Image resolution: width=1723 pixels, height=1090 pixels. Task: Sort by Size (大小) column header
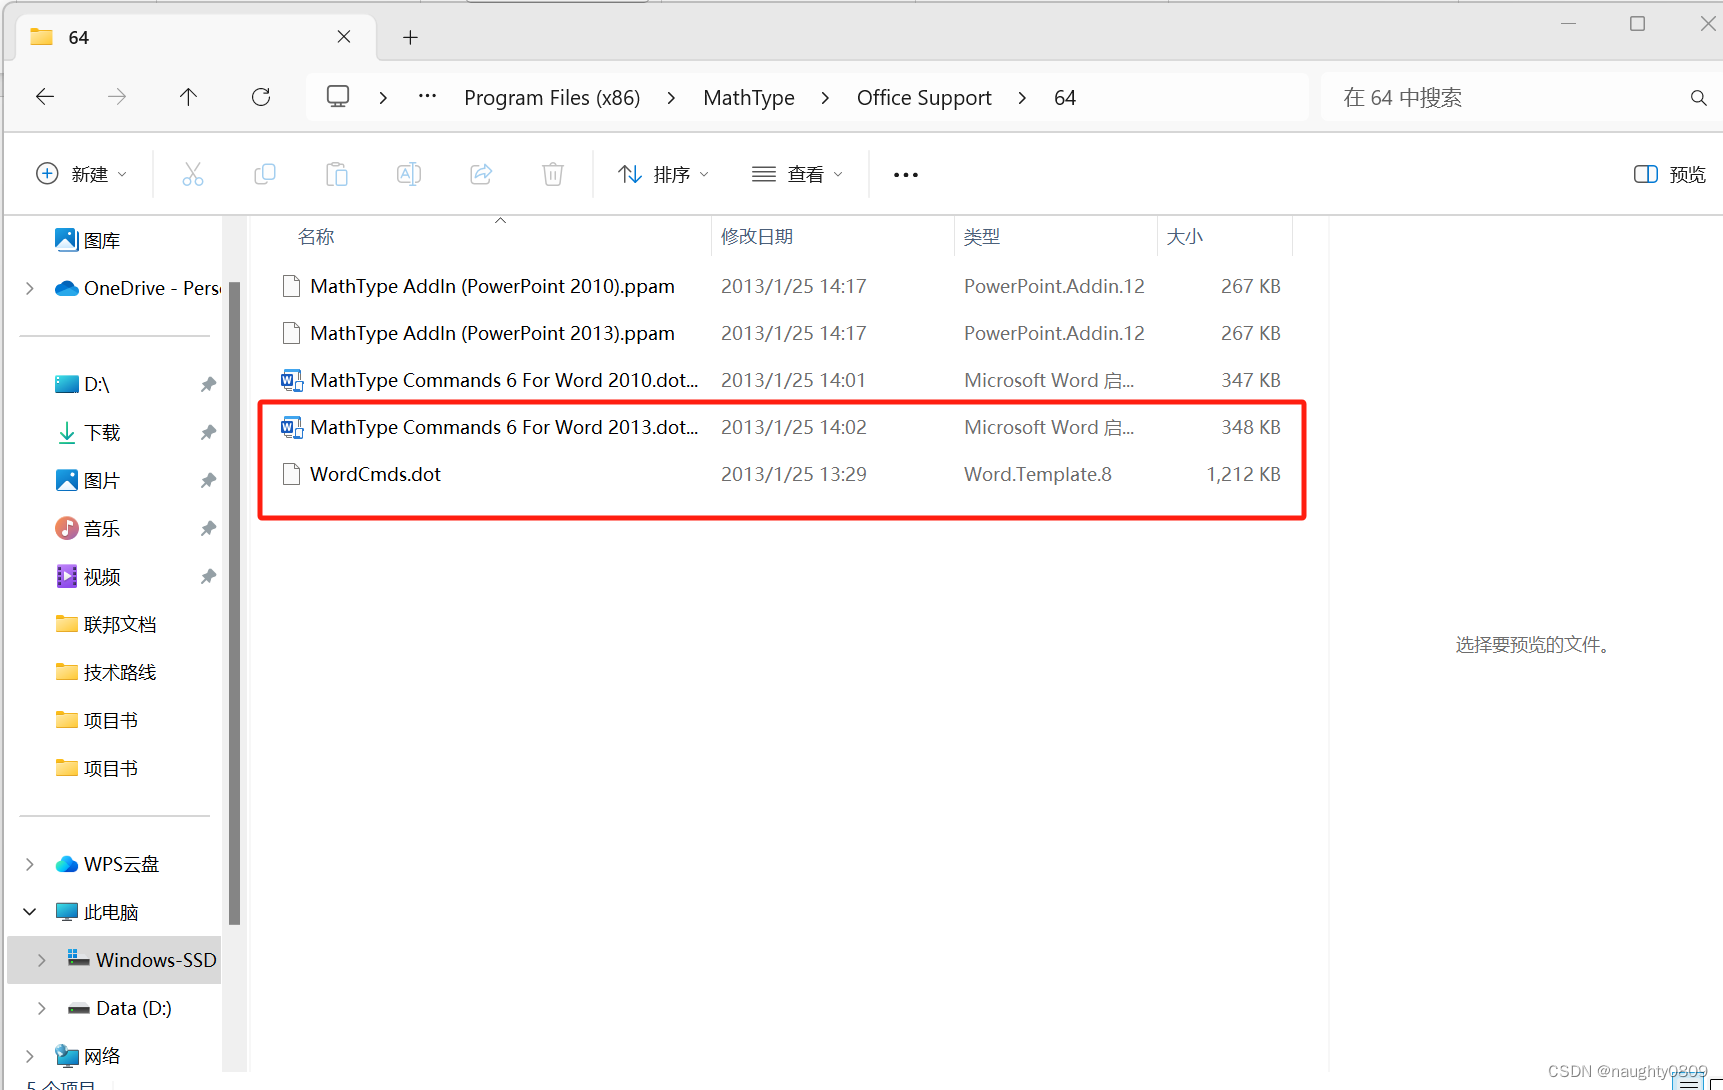(x=1185, y=237)
